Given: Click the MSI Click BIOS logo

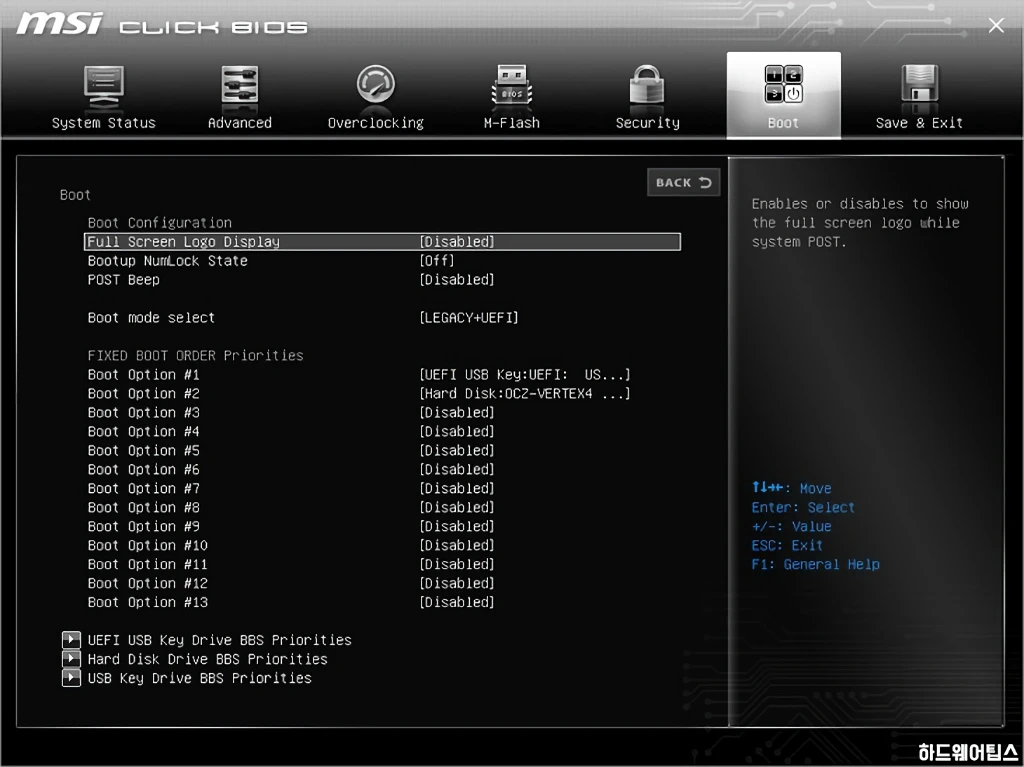Looking at the screenshot, I should pos(161,25).
